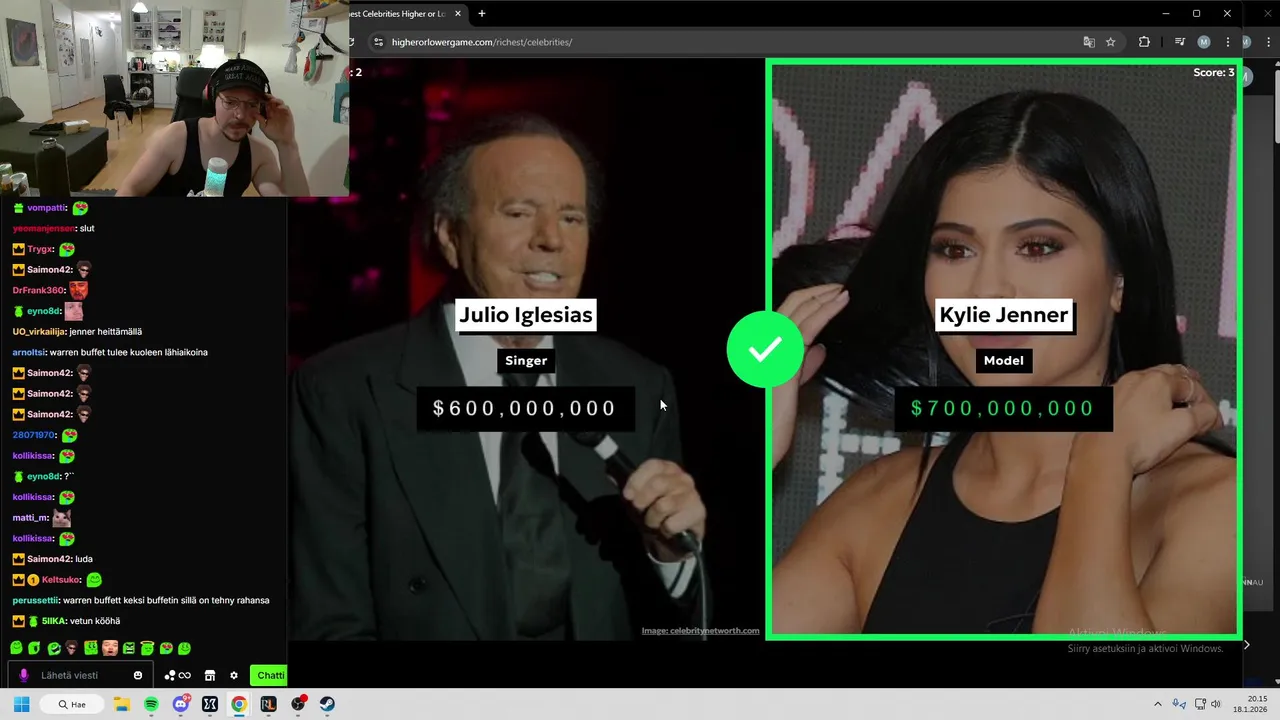
Task: Open Discord from the taskbar
Action: click(x=181, y=704)
